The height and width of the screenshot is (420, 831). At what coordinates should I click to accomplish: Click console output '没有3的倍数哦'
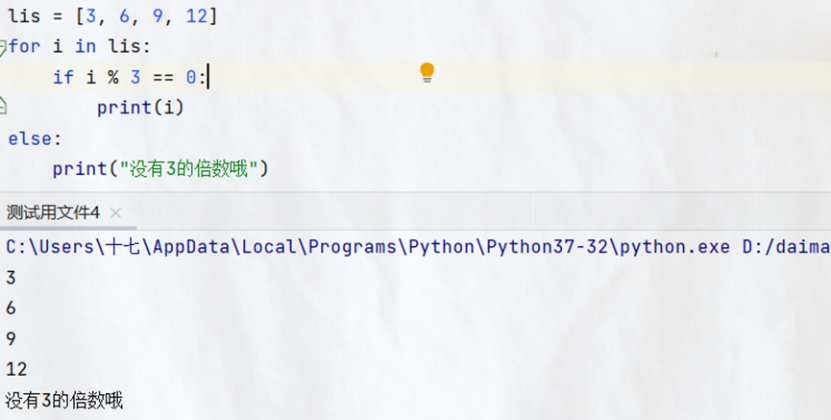tap(64, 400)
